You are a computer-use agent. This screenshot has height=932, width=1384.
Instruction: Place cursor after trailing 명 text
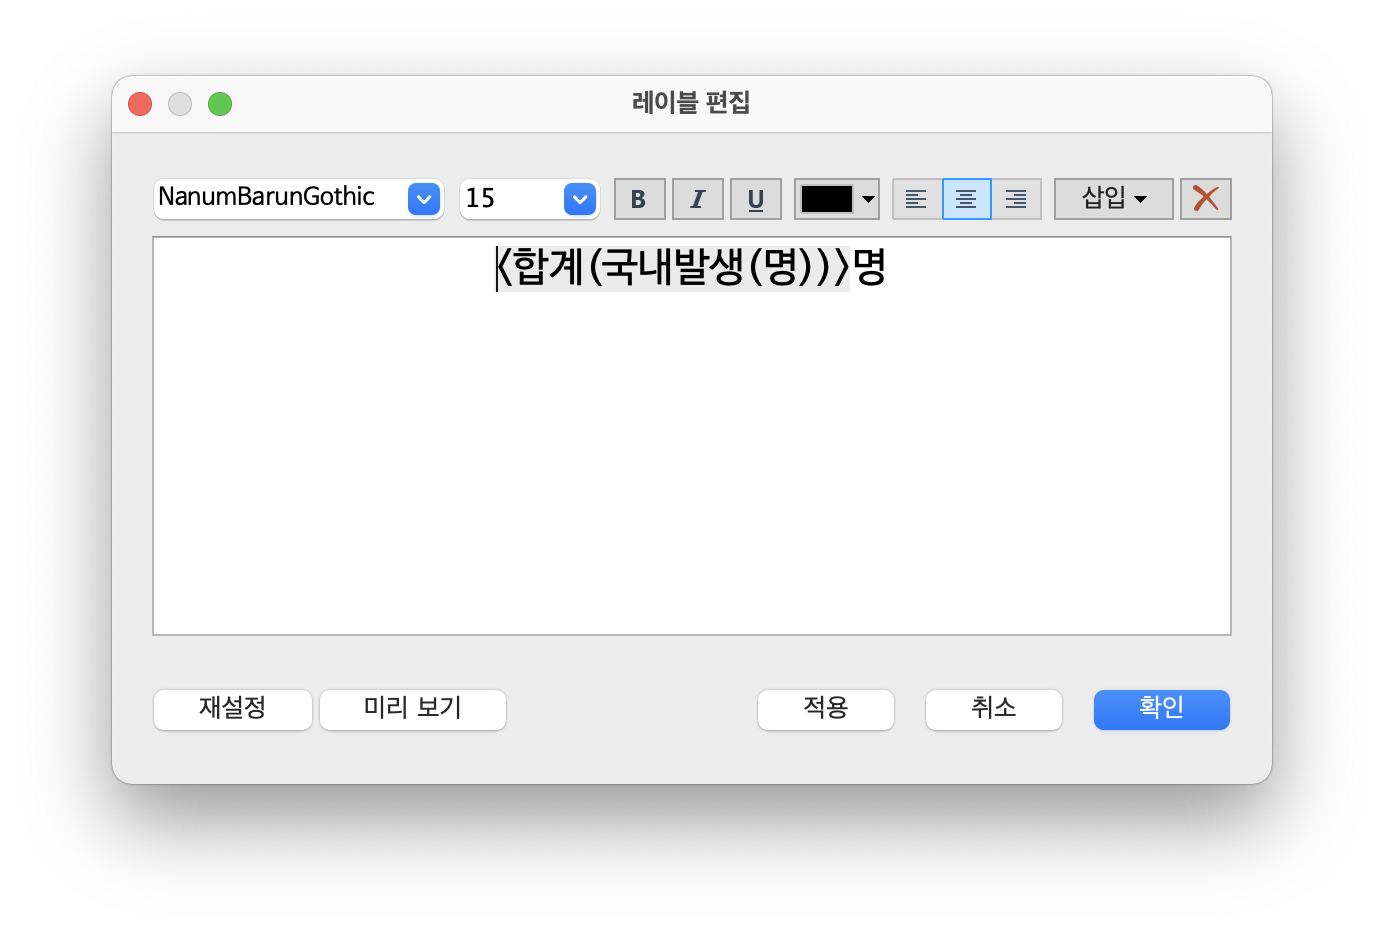tap(888, 267)
